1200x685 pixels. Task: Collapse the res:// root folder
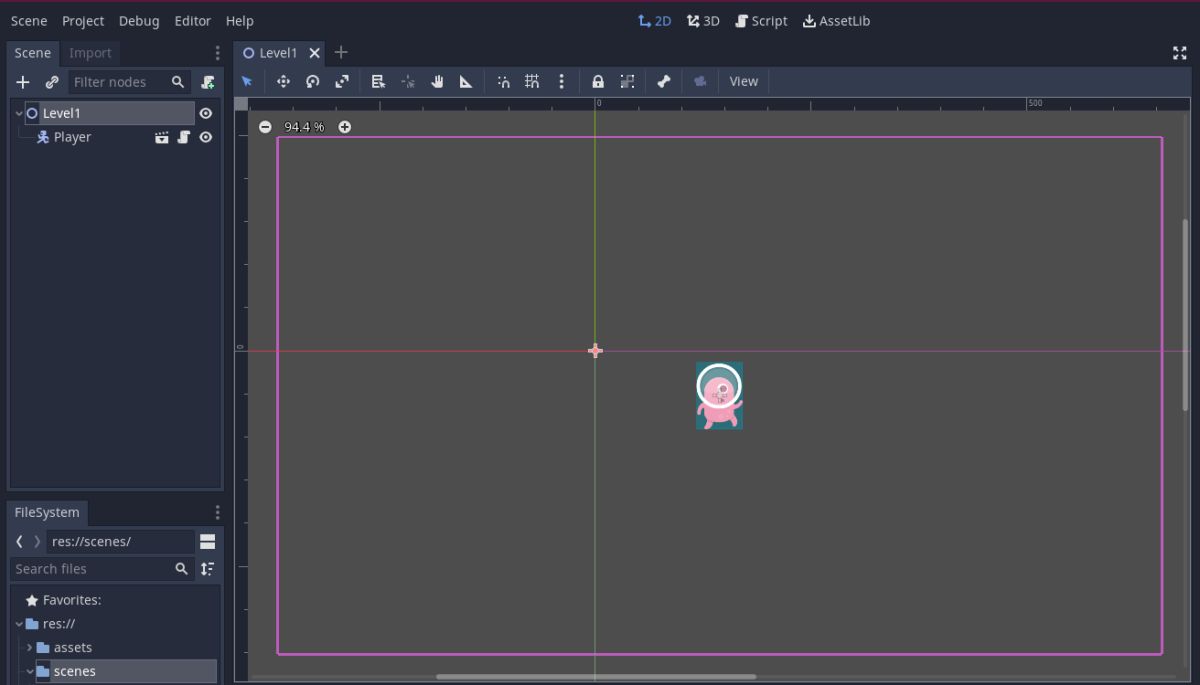click(x=19, y=624)
